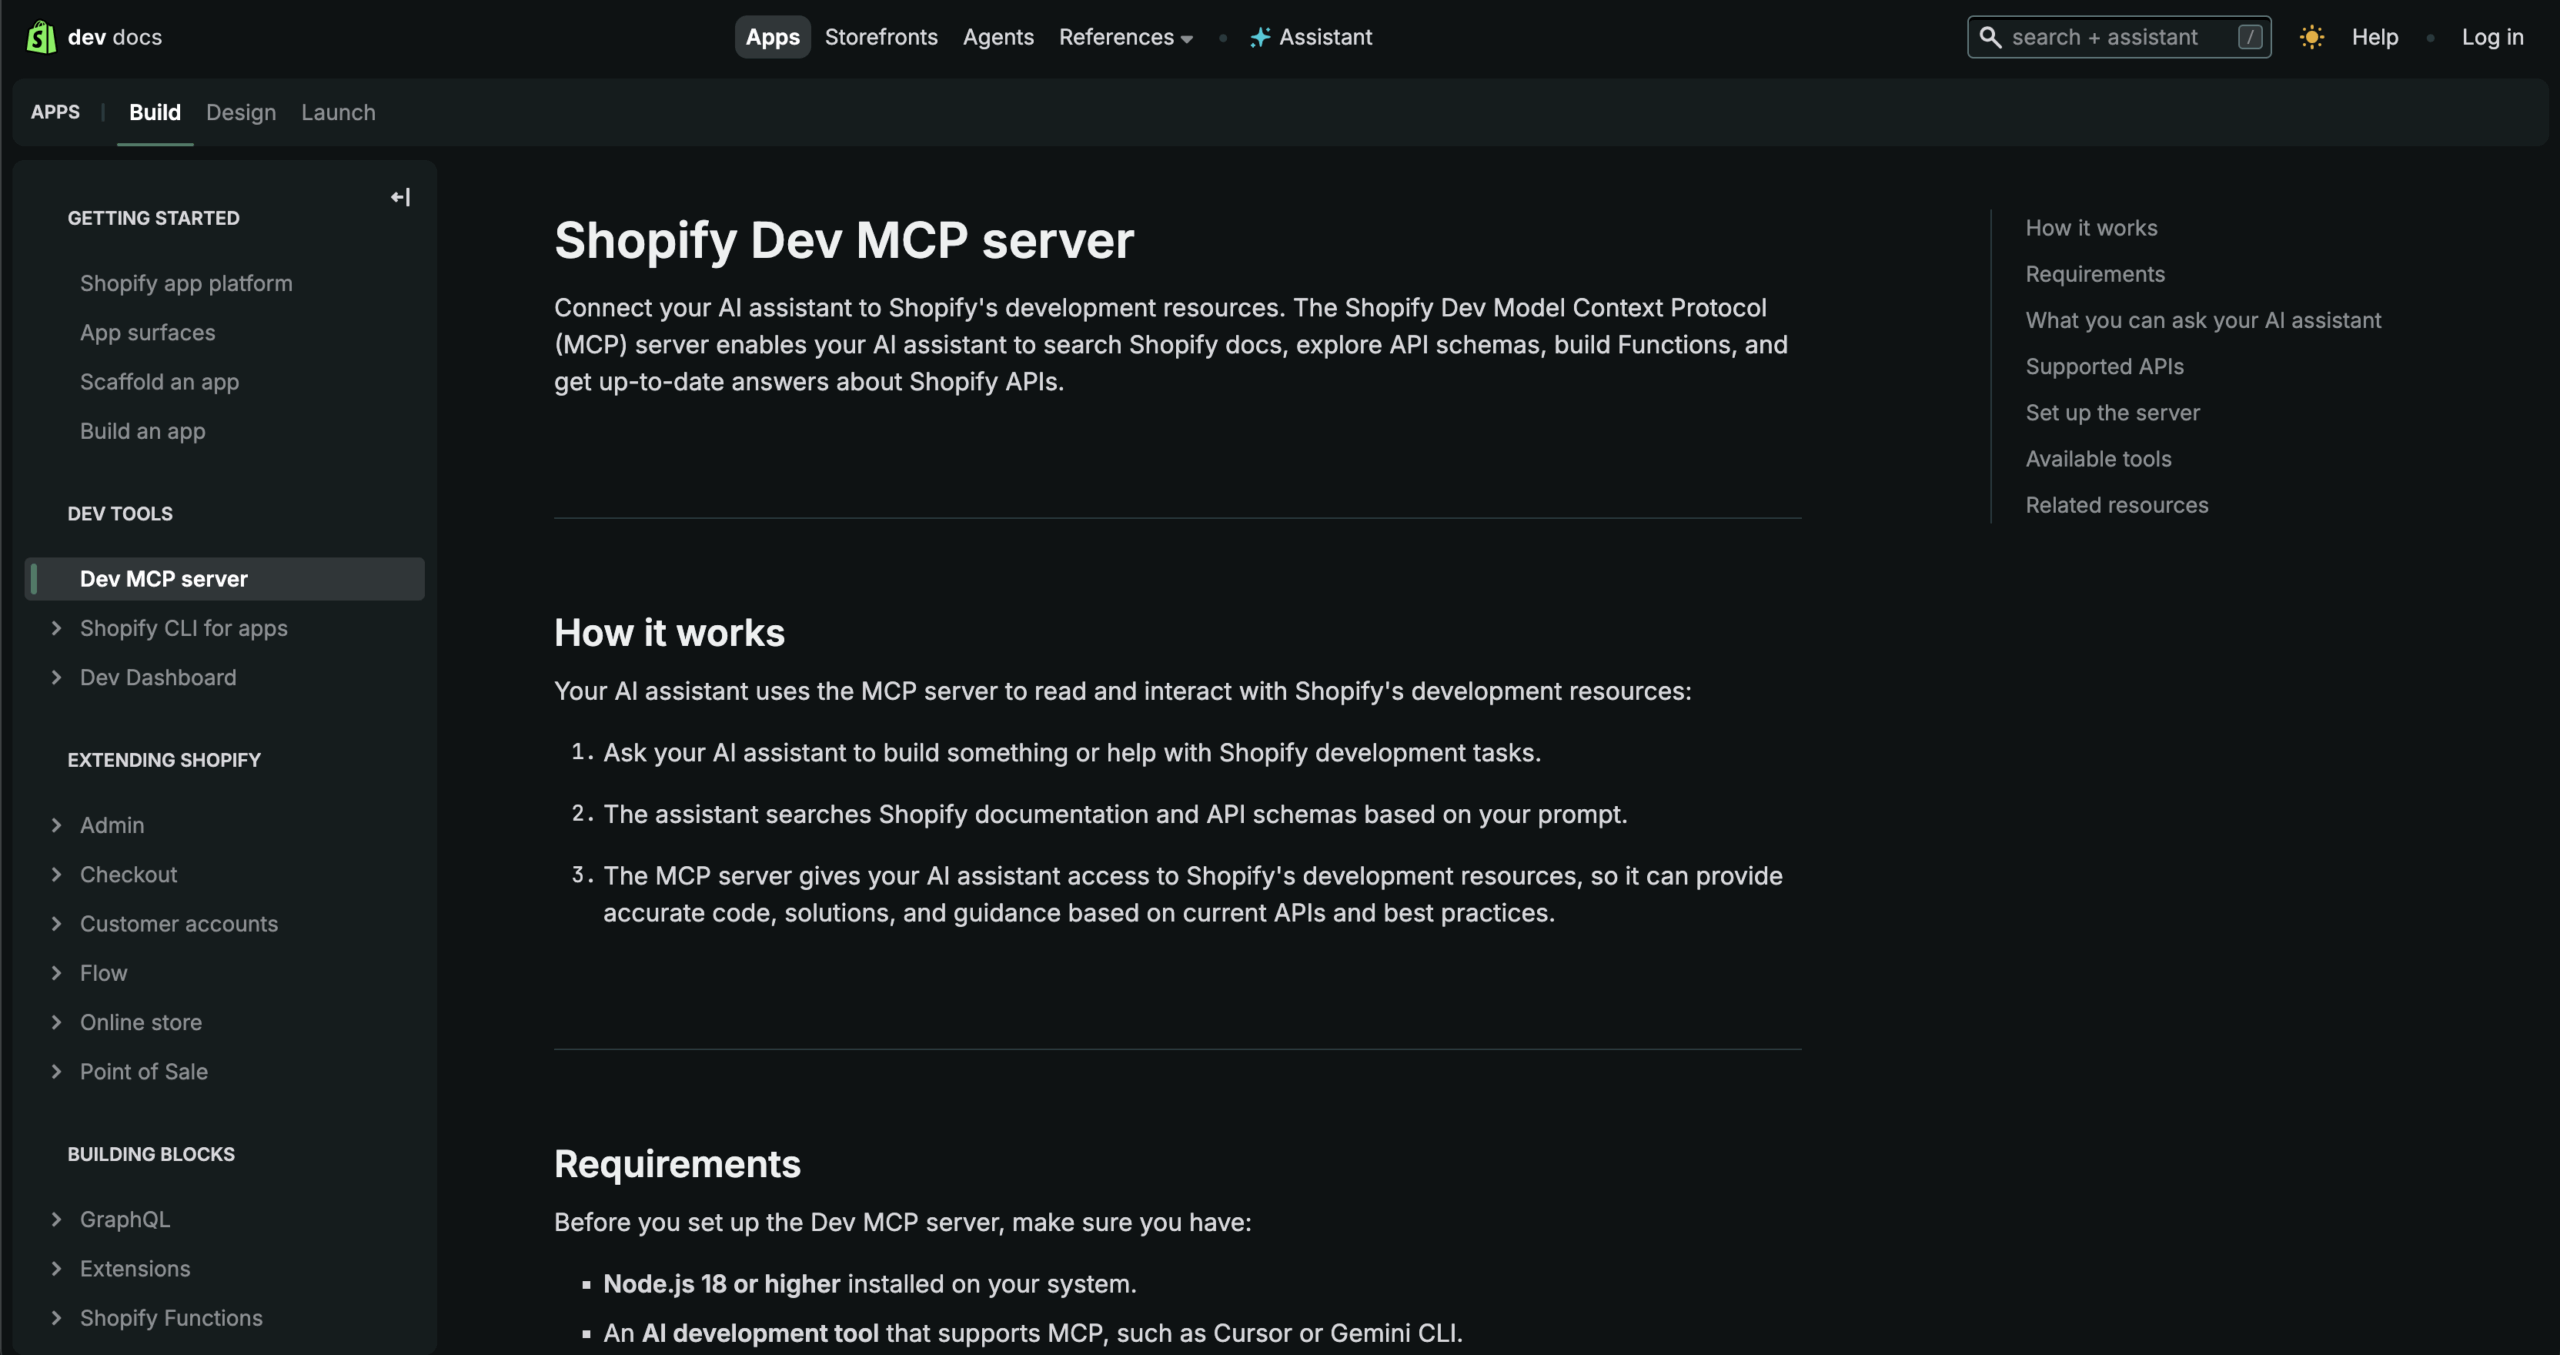
Task: Expand Shopify CLI for apps chevron
Action: (x=57, y=628)
